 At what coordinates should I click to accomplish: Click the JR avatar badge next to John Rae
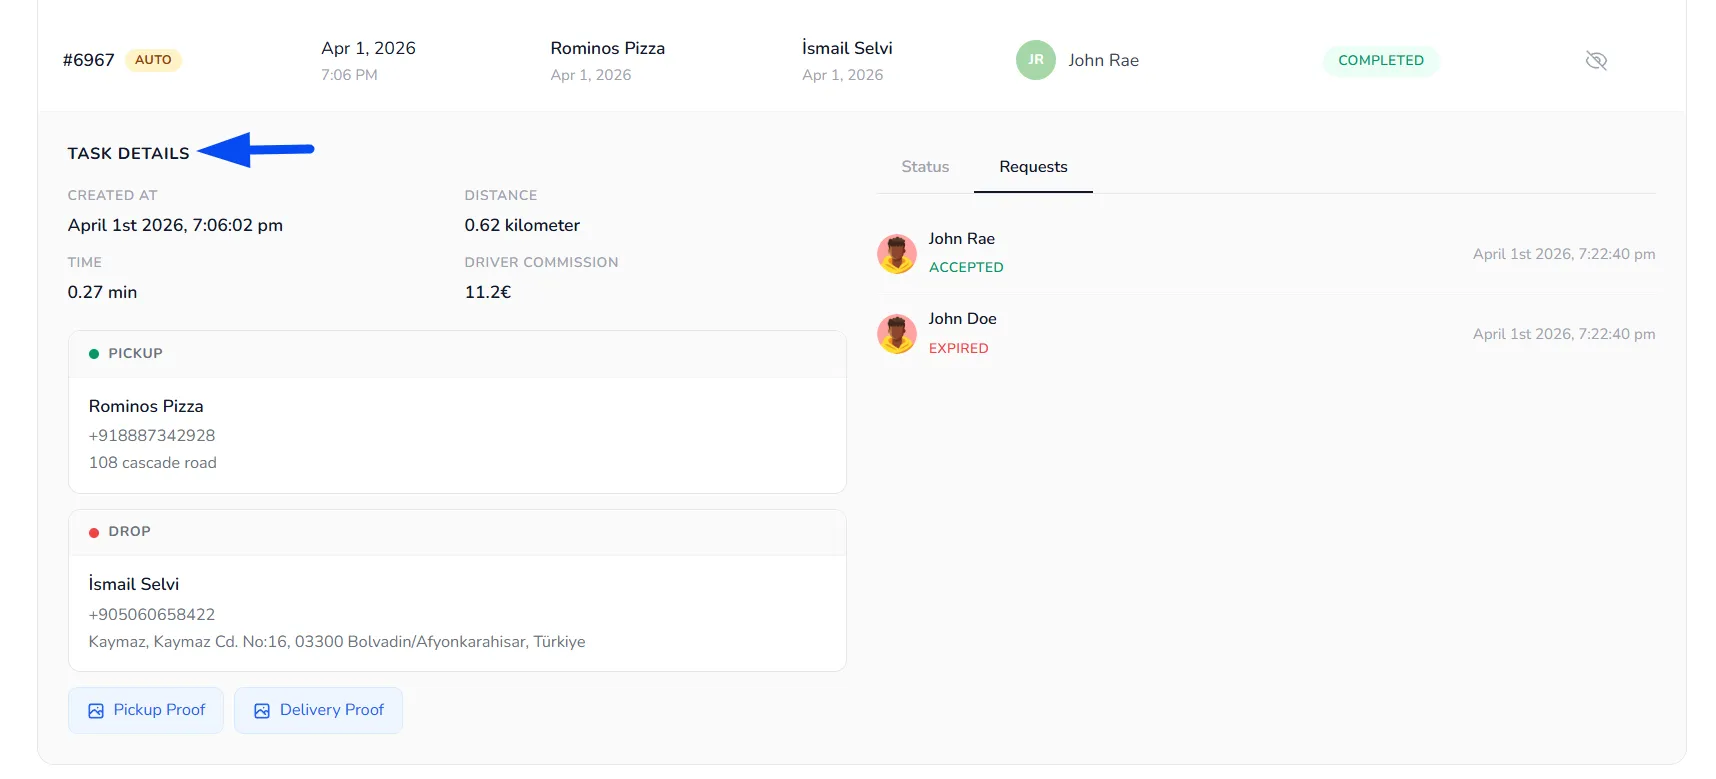(1036, 60)
